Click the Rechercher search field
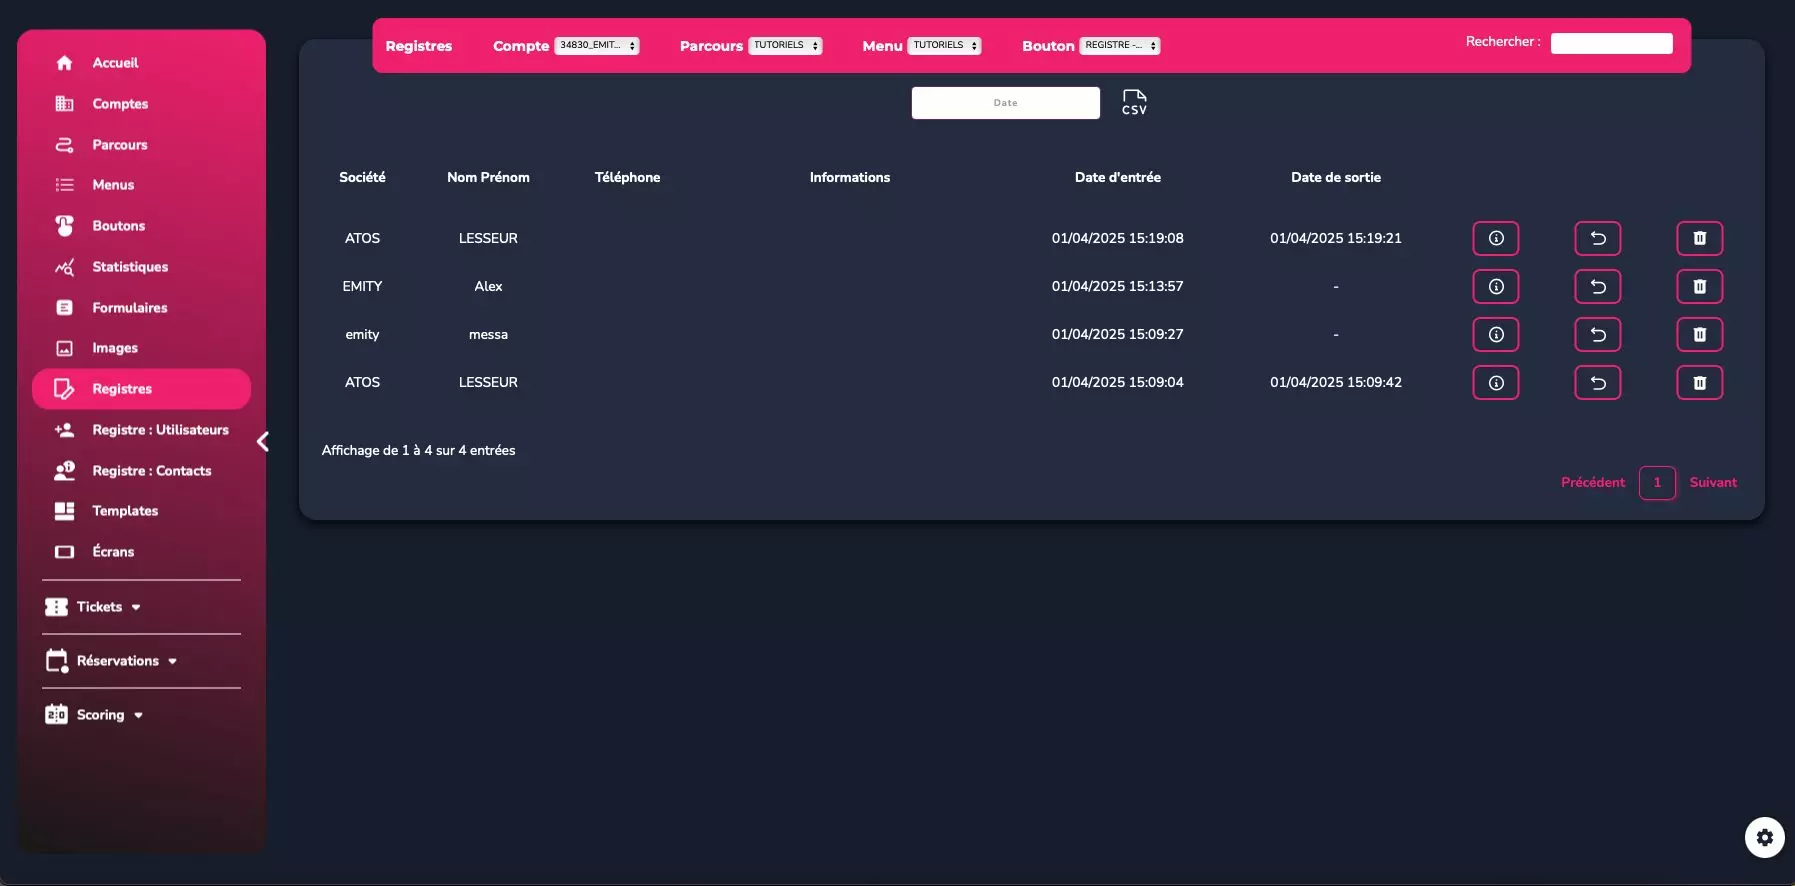The height and width of the screenshot is (886, 1795). tap(1611, 43)
